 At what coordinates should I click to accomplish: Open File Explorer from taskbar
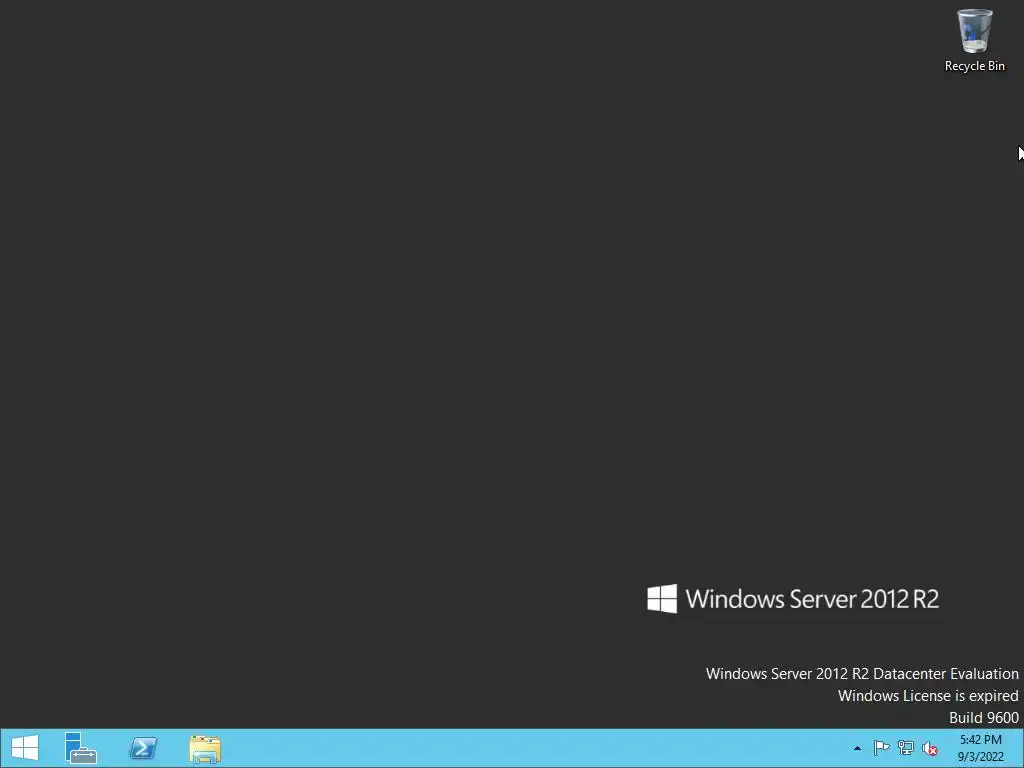pos(205,748)
